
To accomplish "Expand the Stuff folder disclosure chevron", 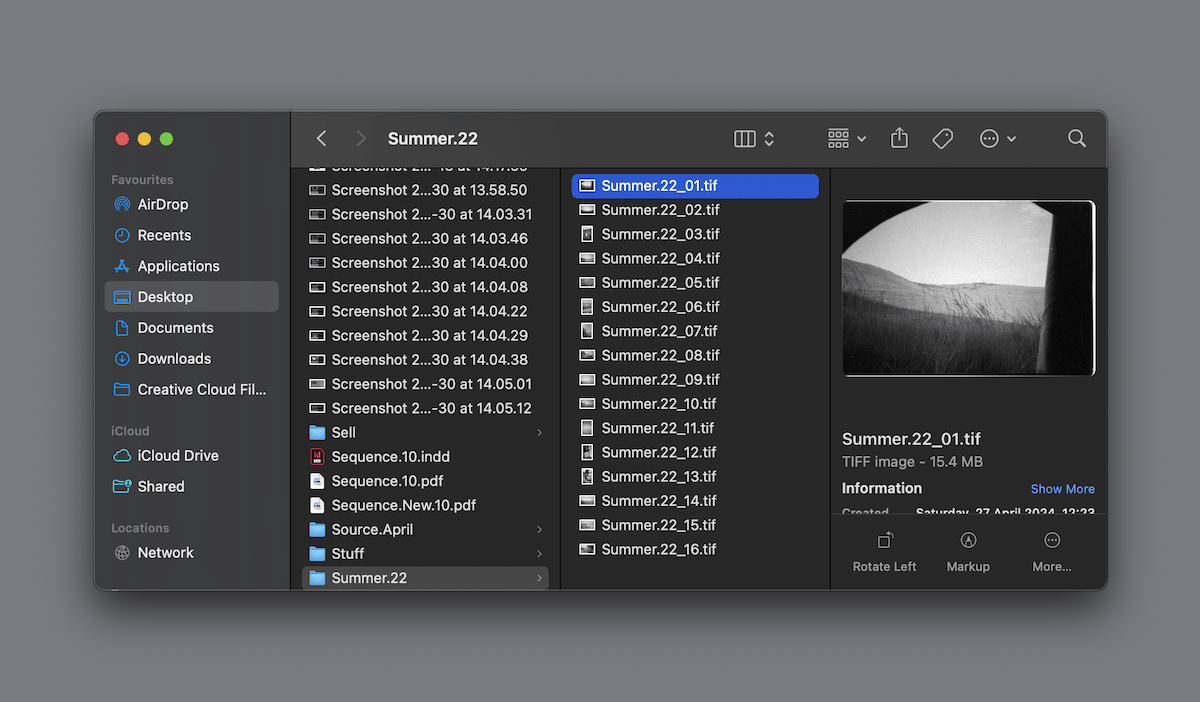I will tap(538, 553).
